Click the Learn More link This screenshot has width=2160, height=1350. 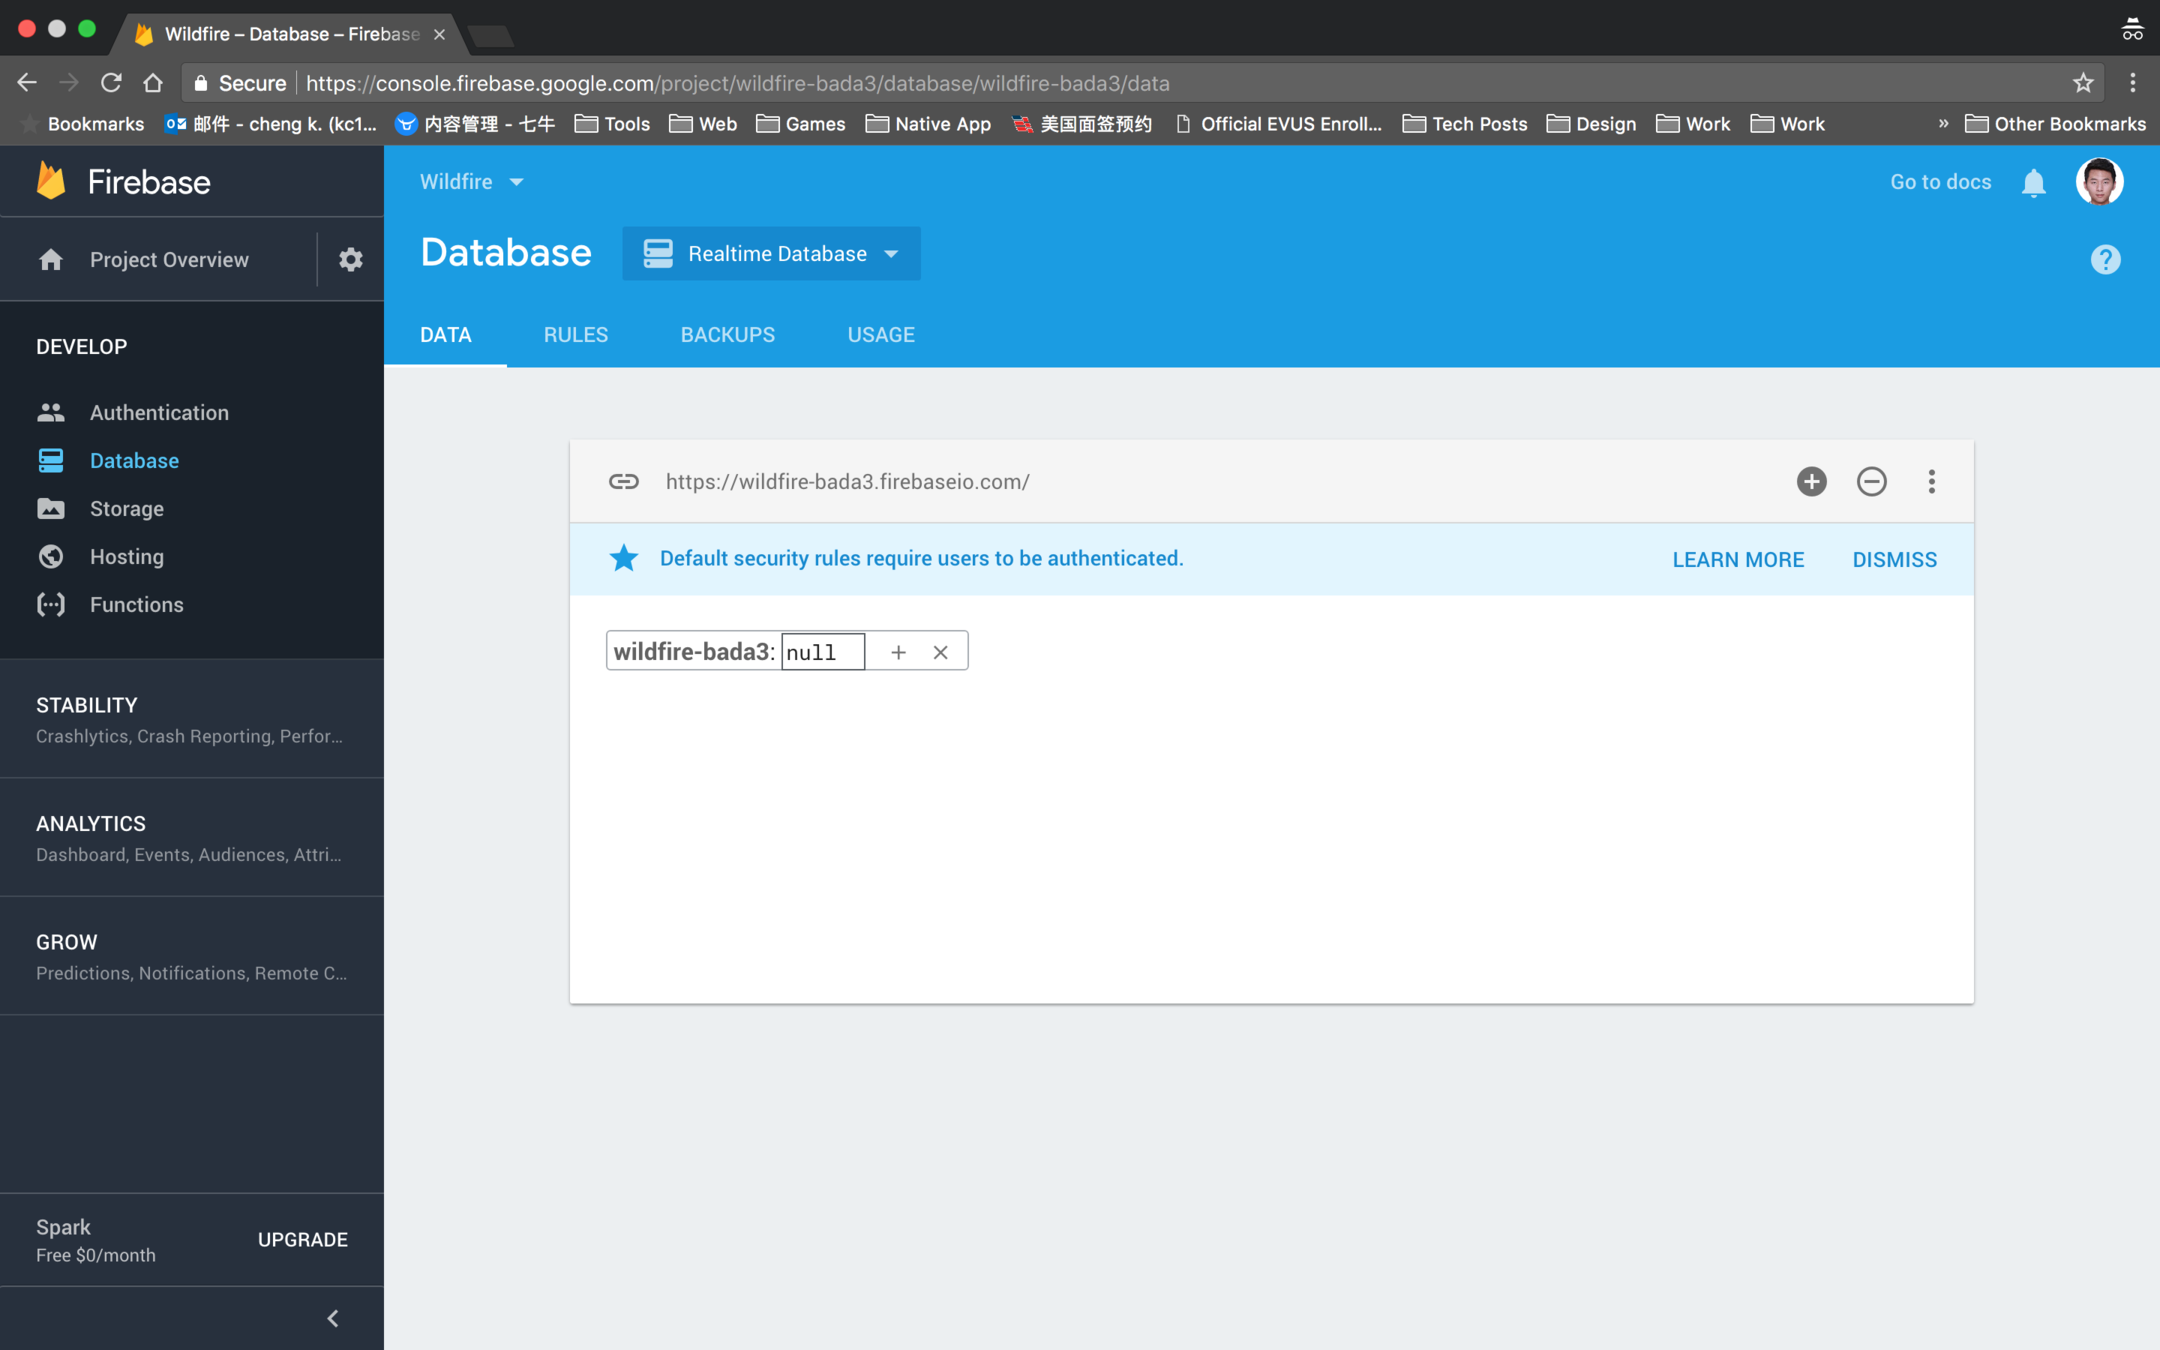1738,560
